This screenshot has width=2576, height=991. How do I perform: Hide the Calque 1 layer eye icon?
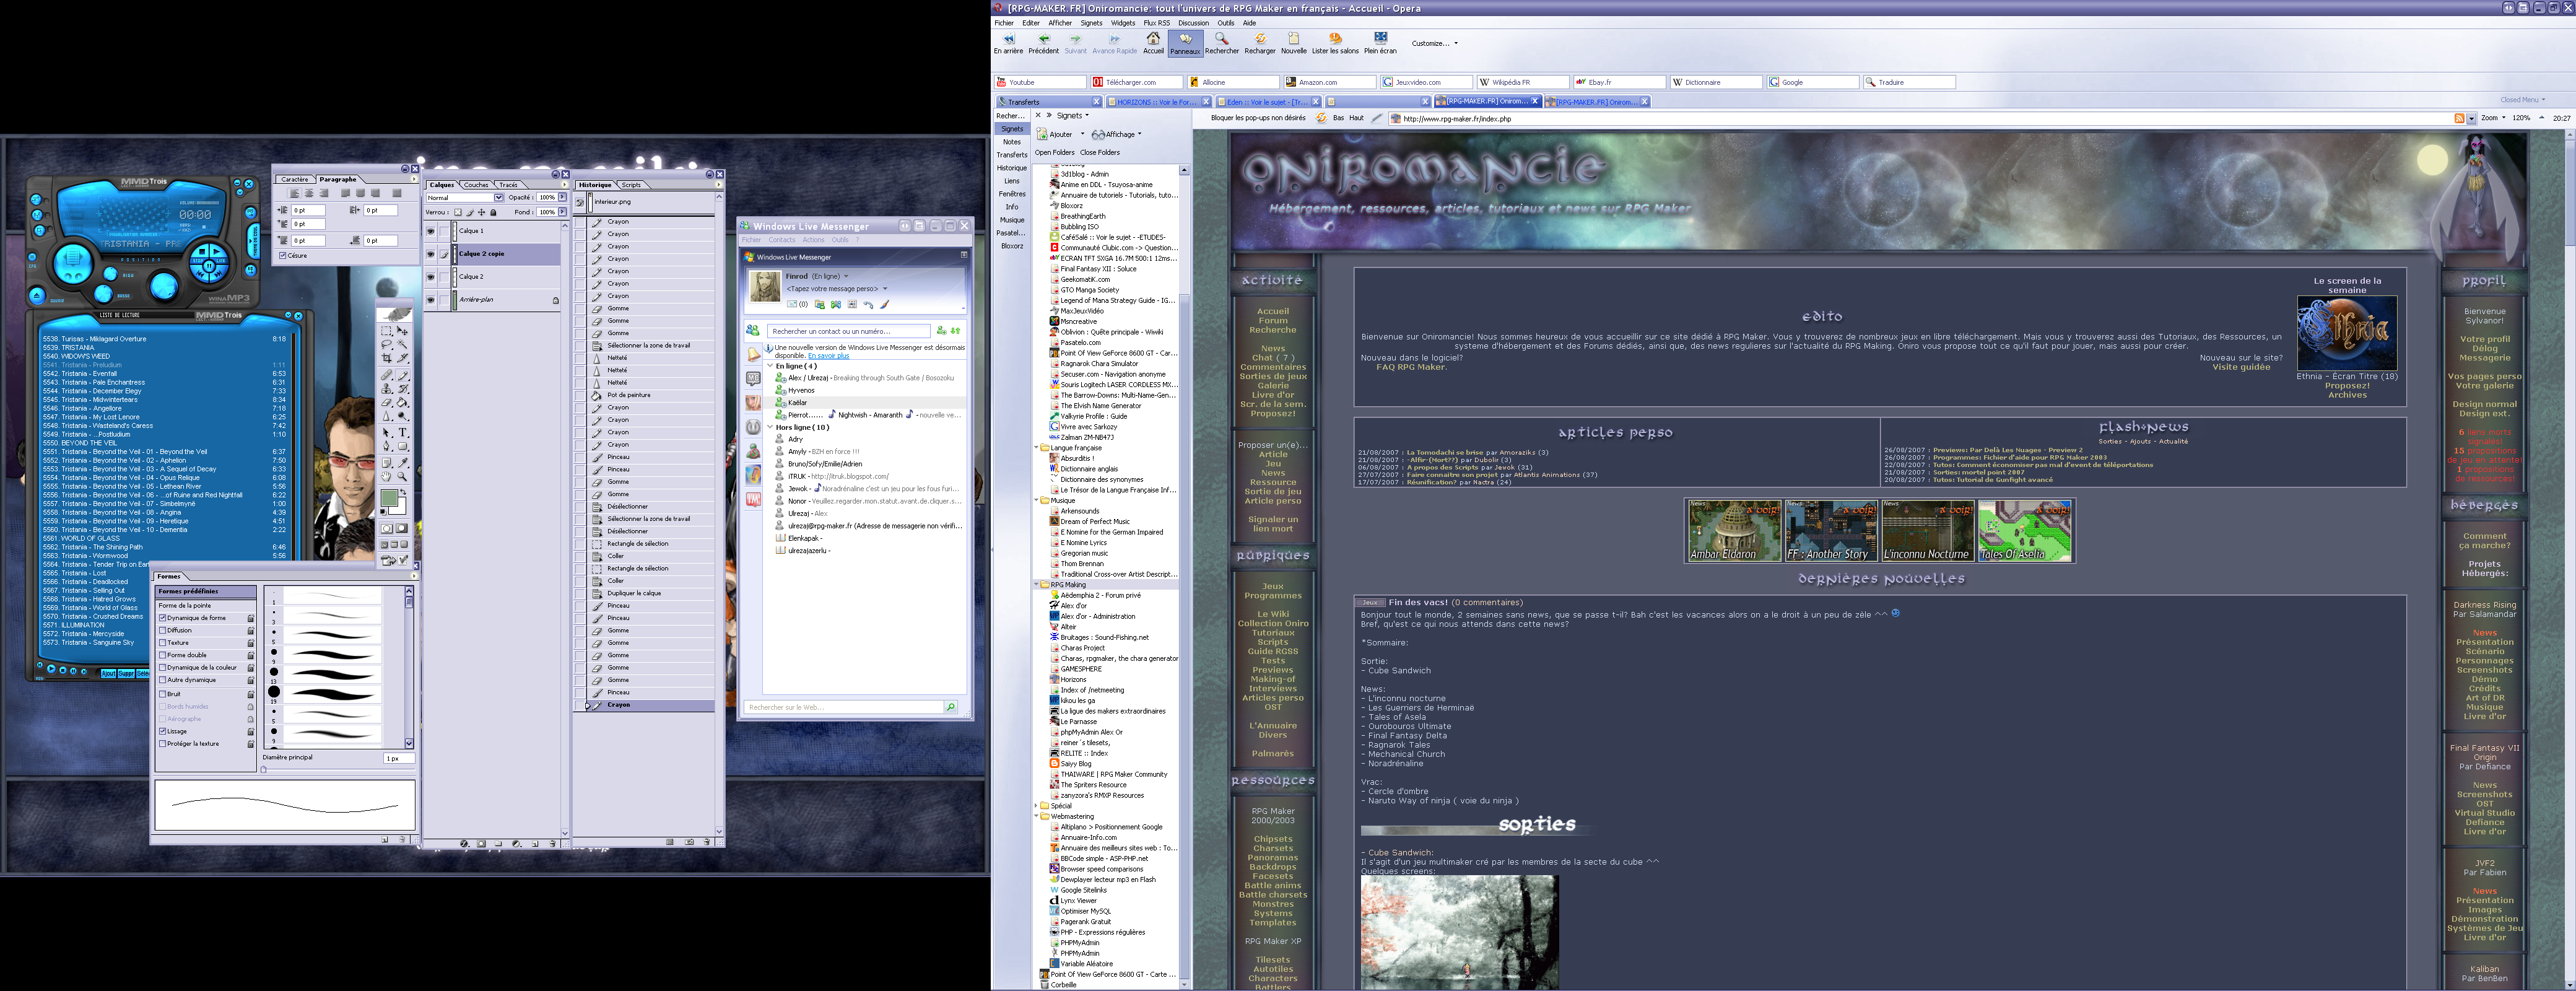click(x=431, y=231)
